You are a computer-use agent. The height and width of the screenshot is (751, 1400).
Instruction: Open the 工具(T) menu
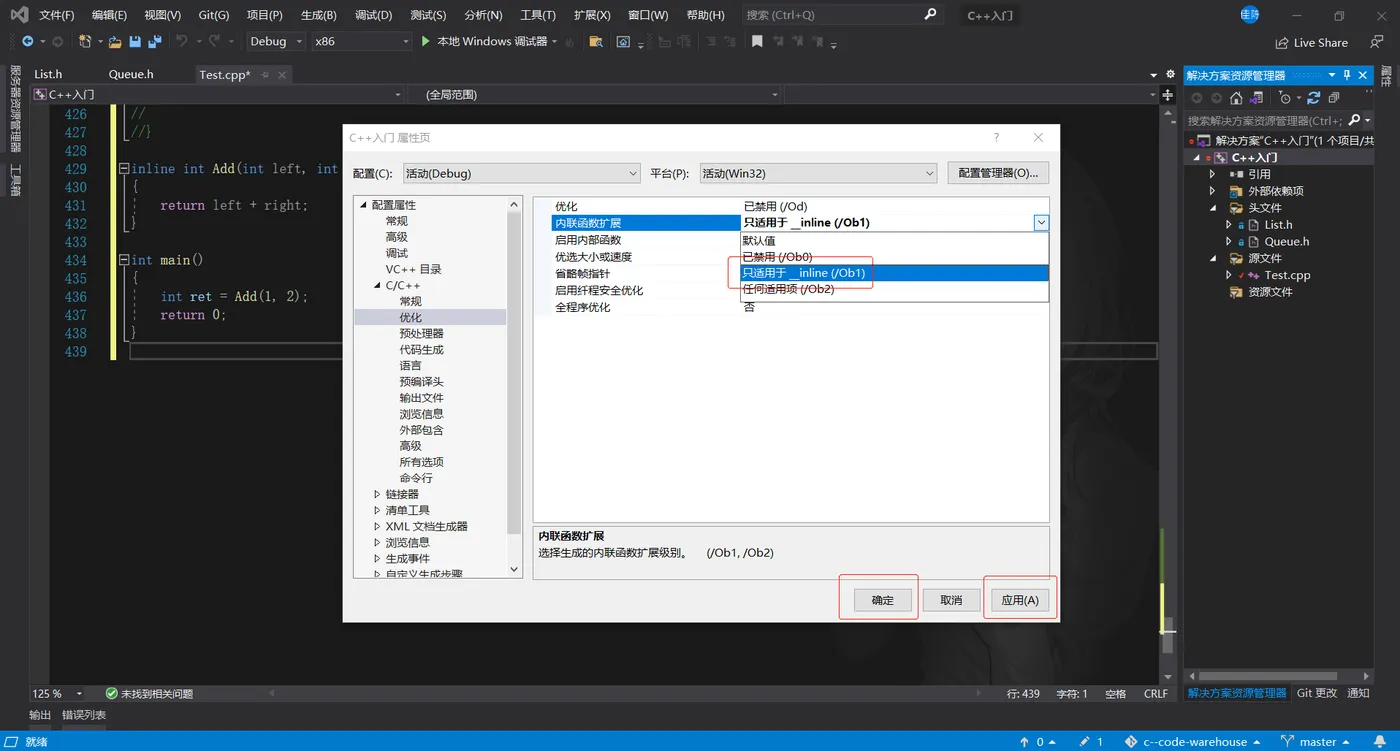pos(538,15)
